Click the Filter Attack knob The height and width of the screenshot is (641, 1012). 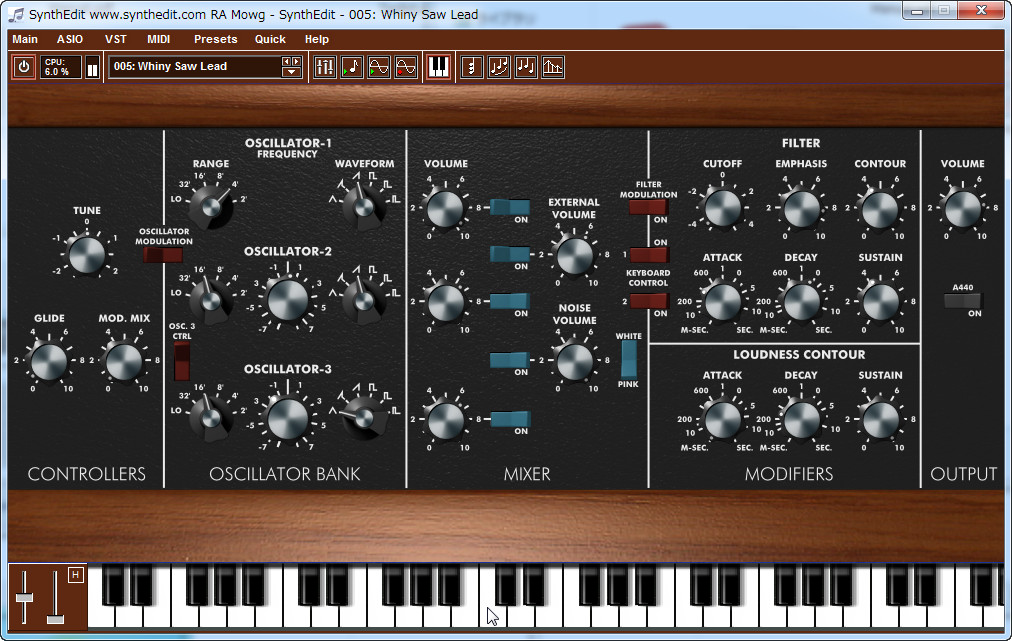click(x=723, y=301)
